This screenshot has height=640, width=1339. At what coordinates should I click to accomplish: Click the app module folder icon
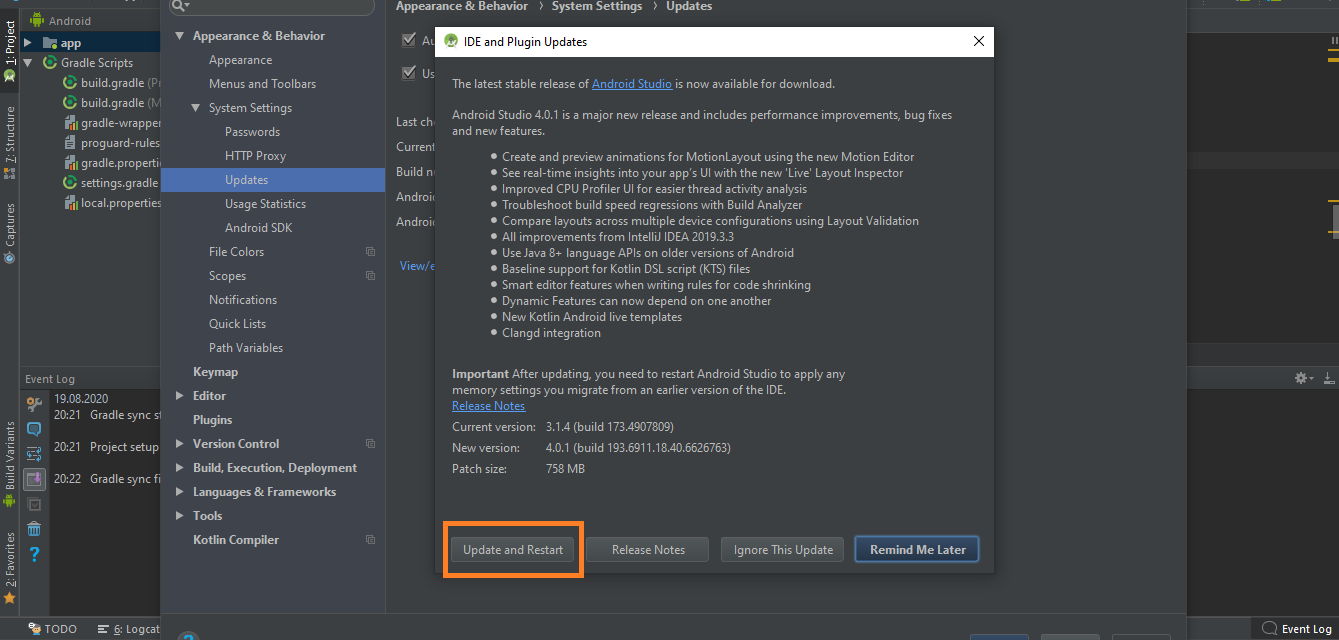tap(49, 43)
